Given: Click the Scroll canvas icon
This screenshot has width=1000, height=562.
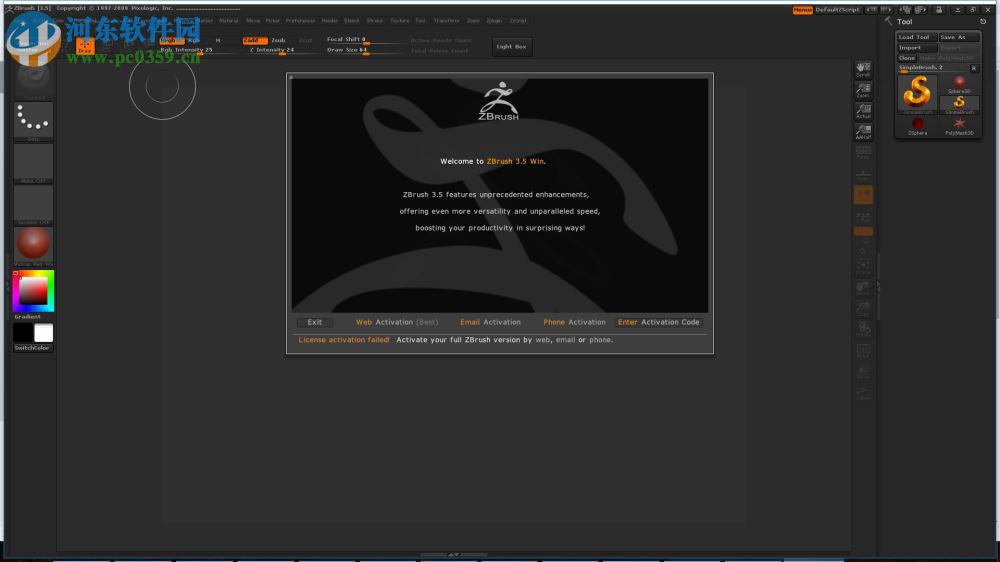Looking at the screenshot, I should click(863, 70).
